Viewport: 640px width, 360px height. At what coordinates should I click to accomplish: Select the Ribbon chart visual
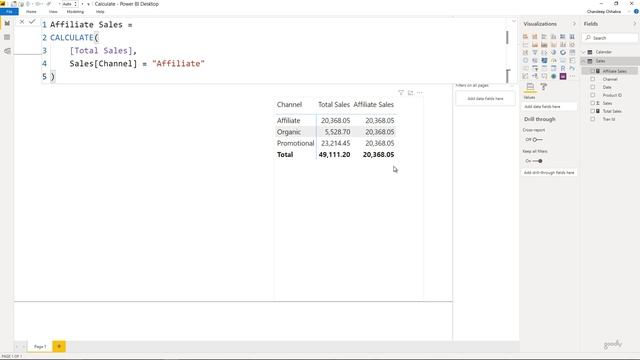tap(572, 44)
